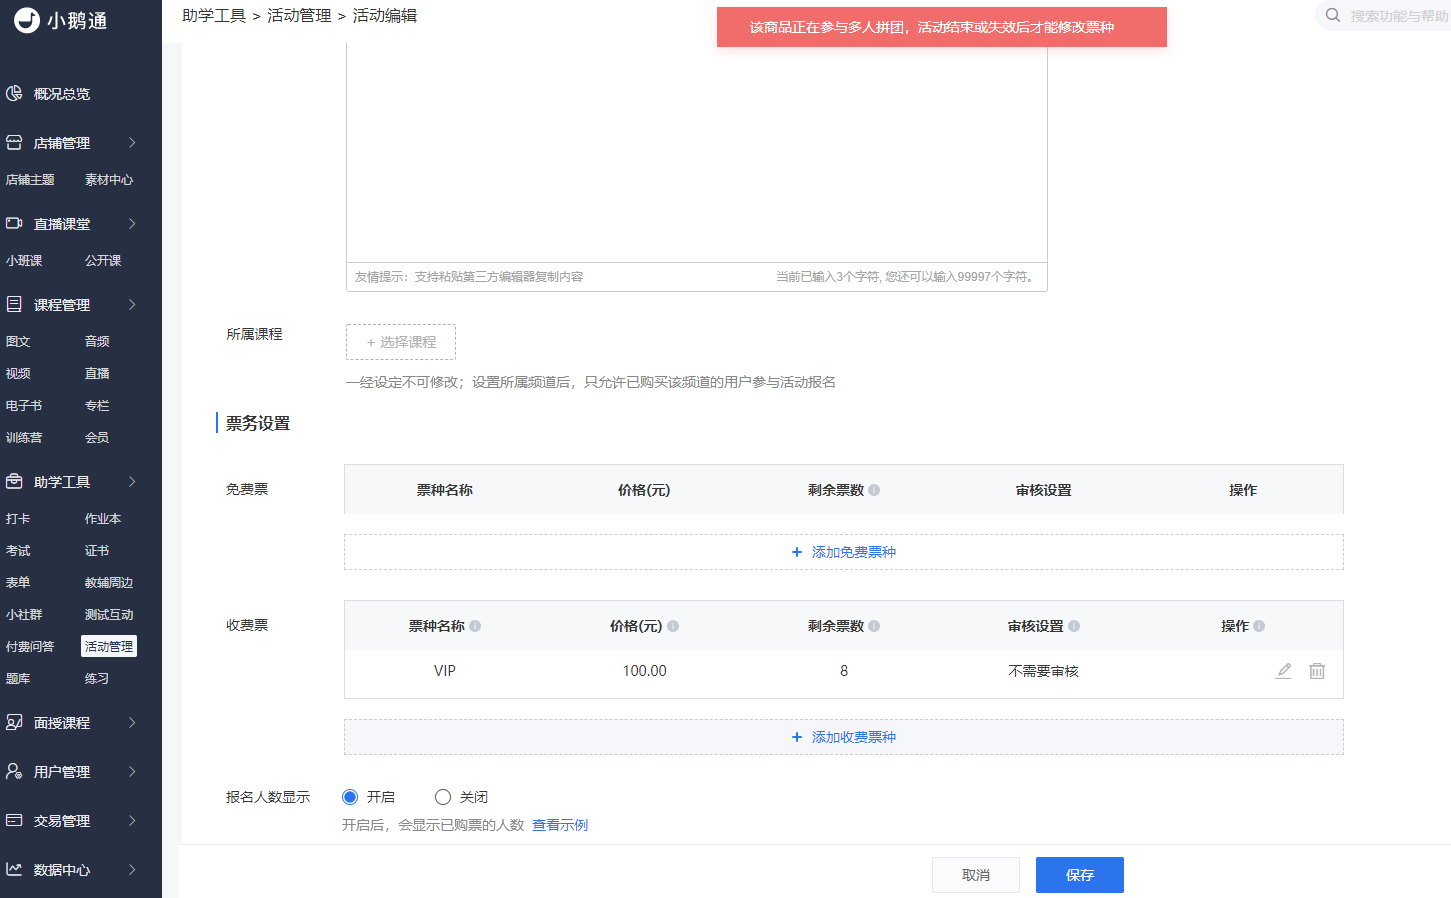
Task: Click the 选择课程 button
Action: point(401,342)
